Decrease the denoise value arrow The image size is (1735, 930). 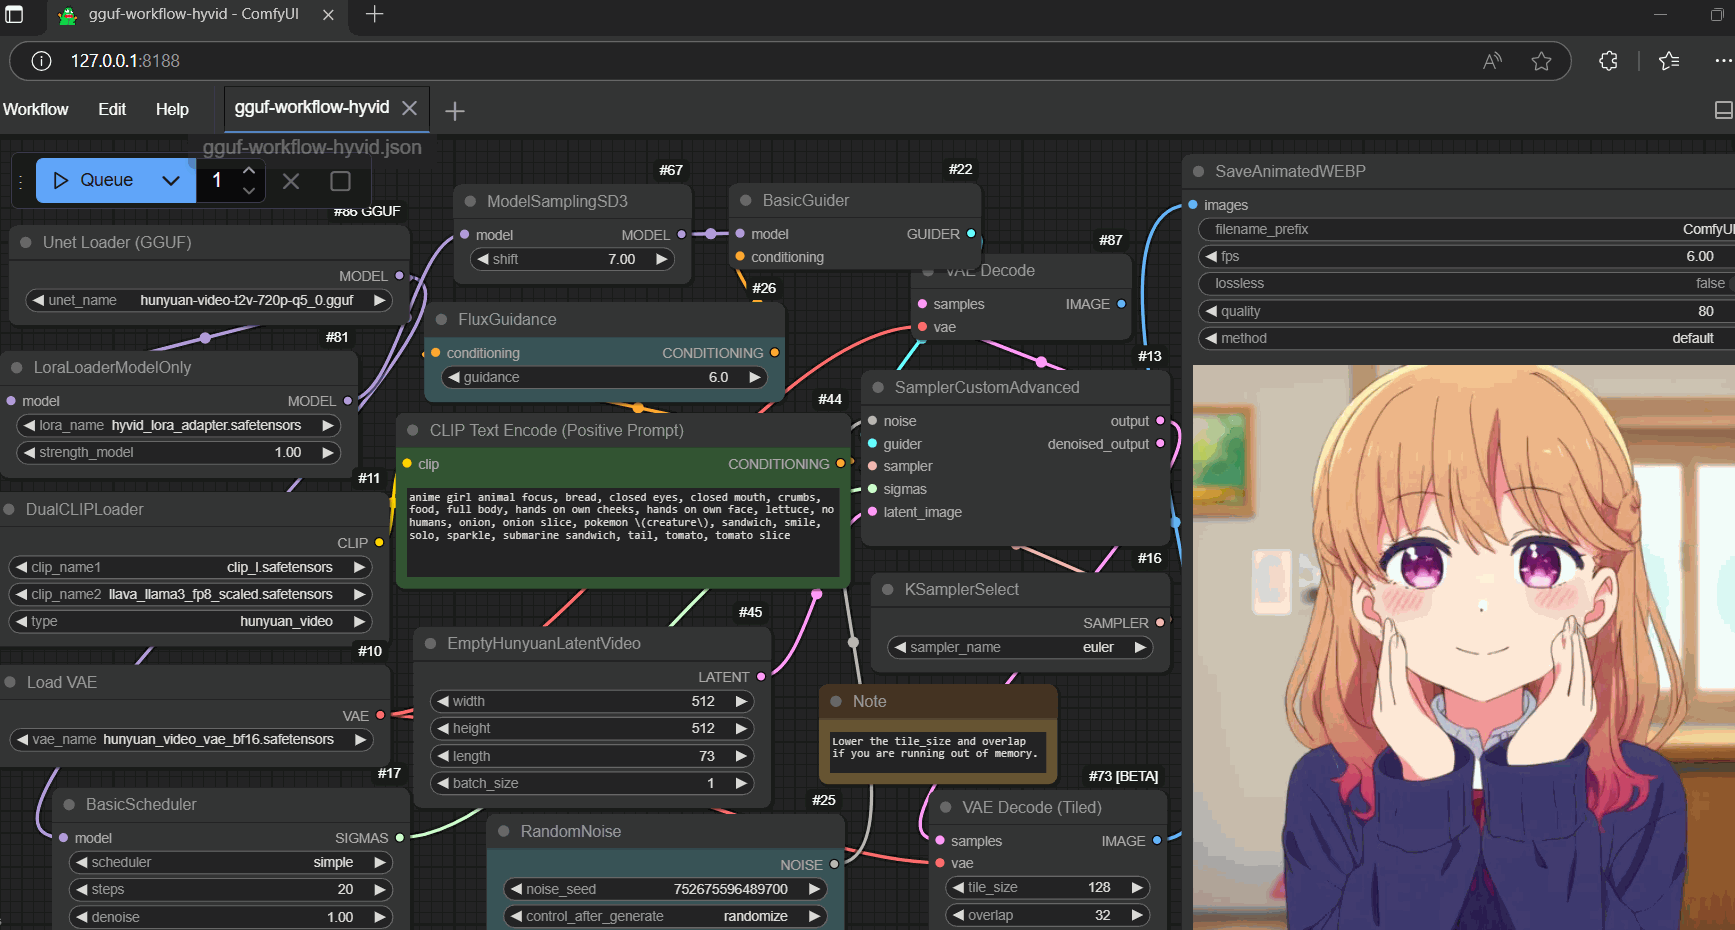pyautogui.click(x=81, y=917)
